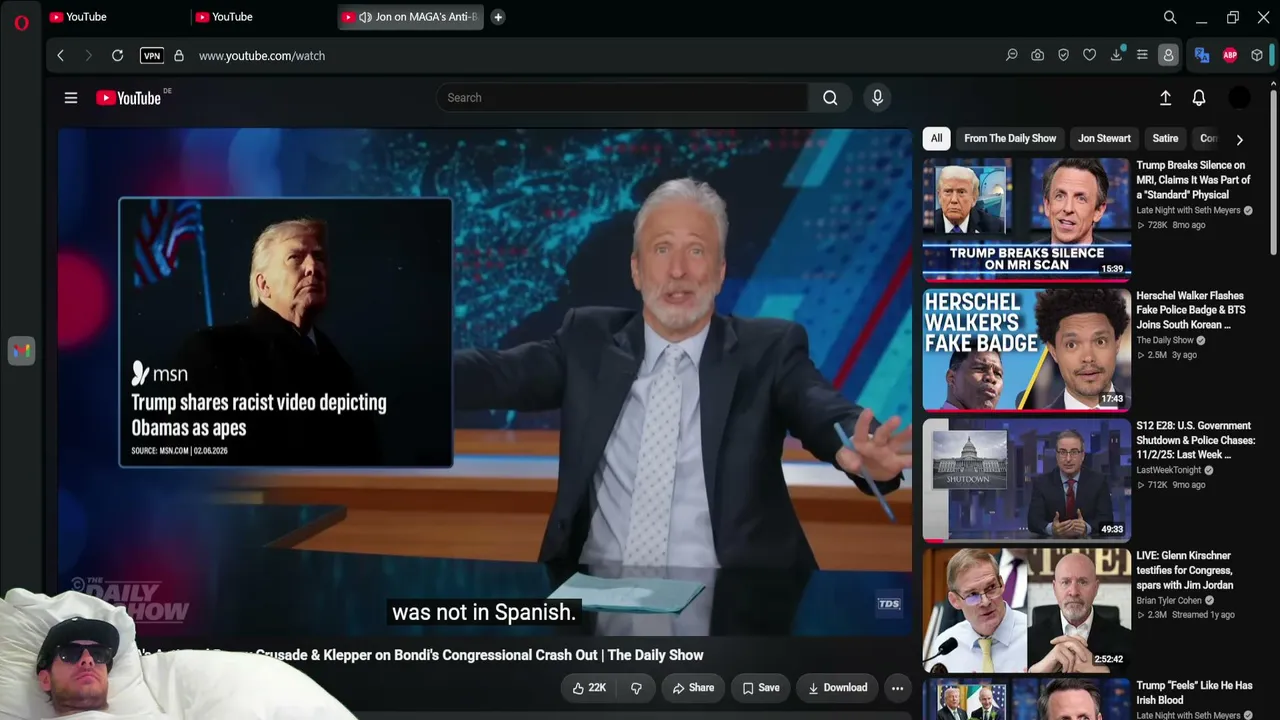This screenshot has height=720, width=1280.
Task: Start voice search with the microphone
Action: pos(877,98)
